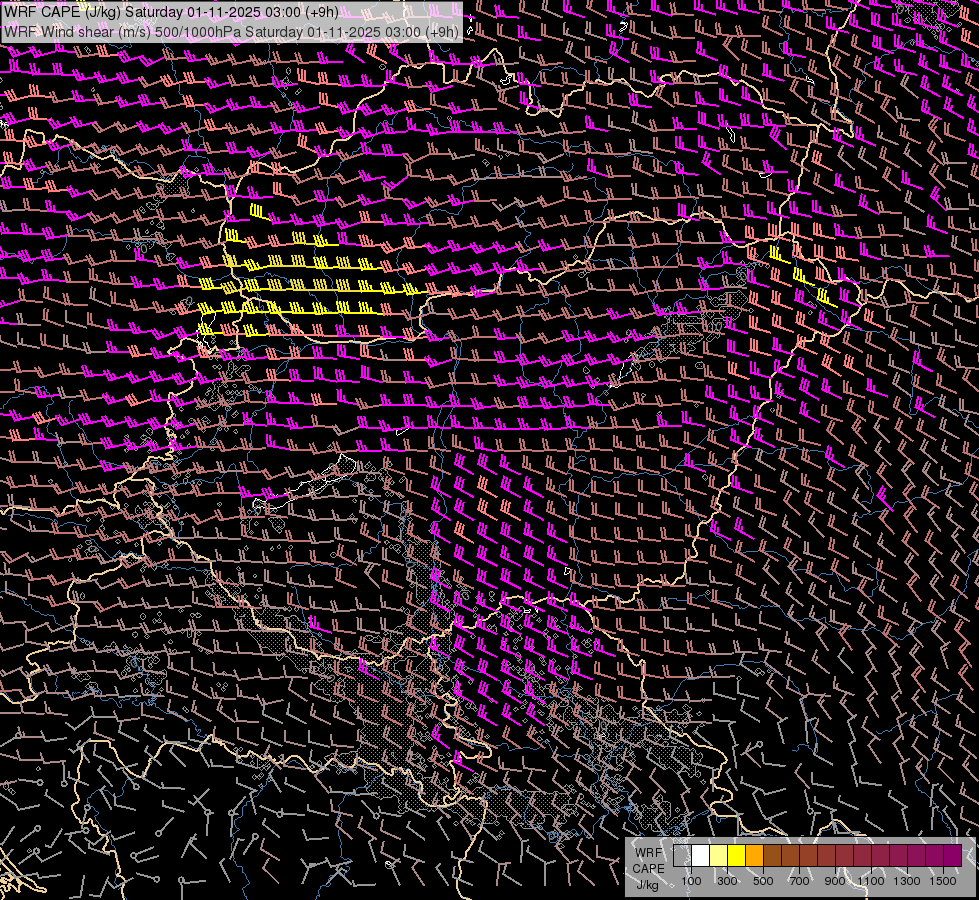
Task: Click the legend value 700
Action: (x=799, y=881)
